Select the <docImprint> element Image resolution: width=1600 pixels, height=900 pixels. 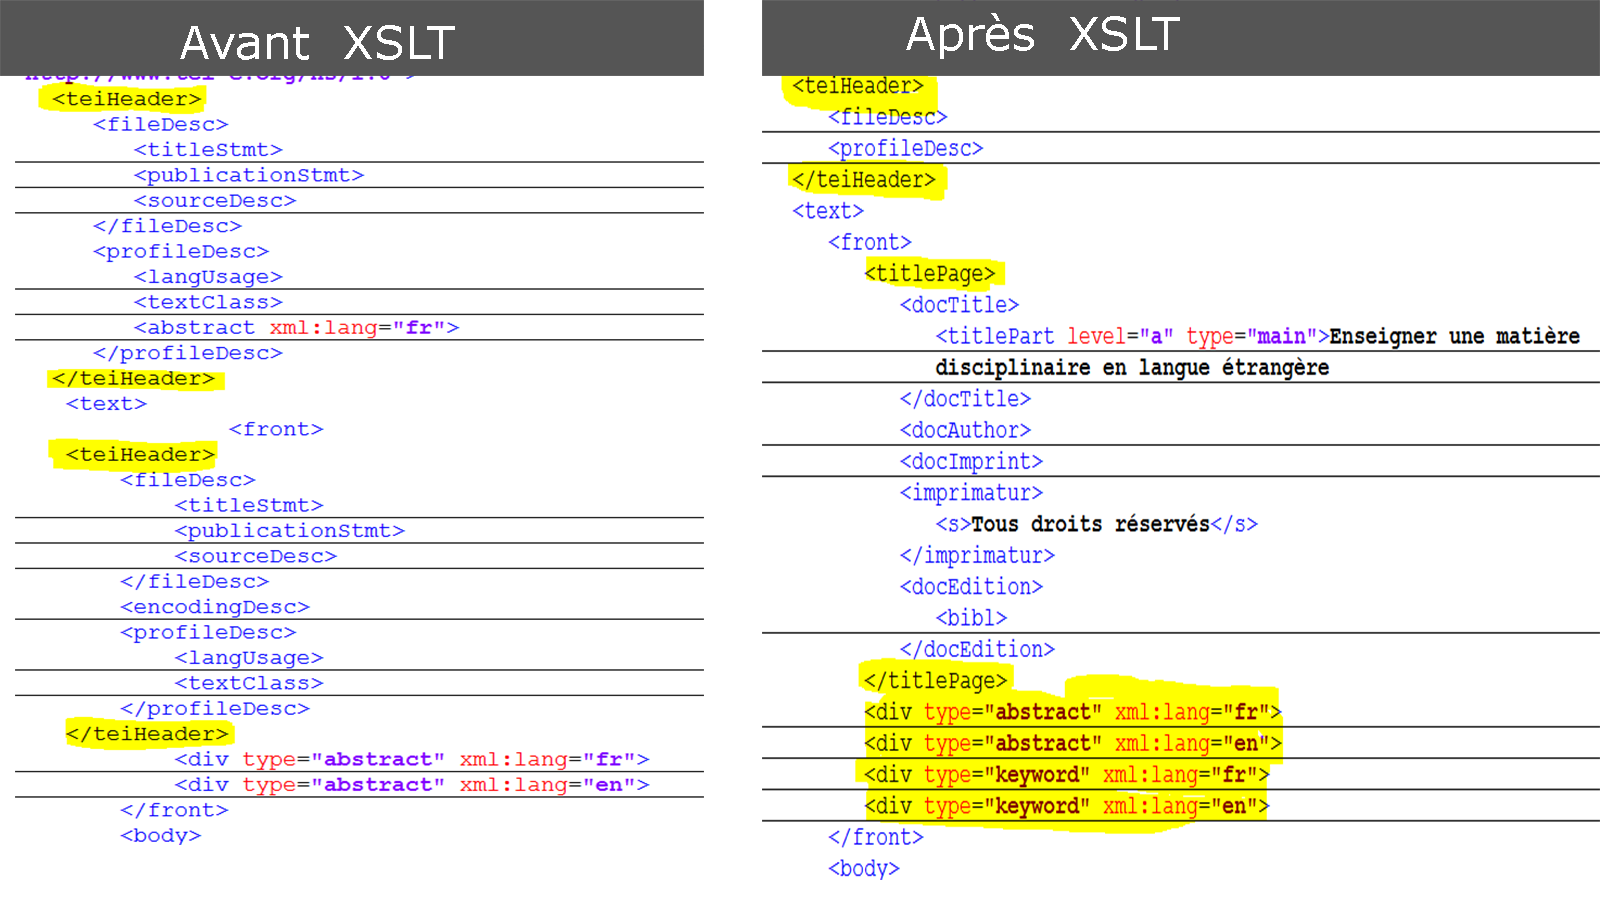click(x=971, y=462)
